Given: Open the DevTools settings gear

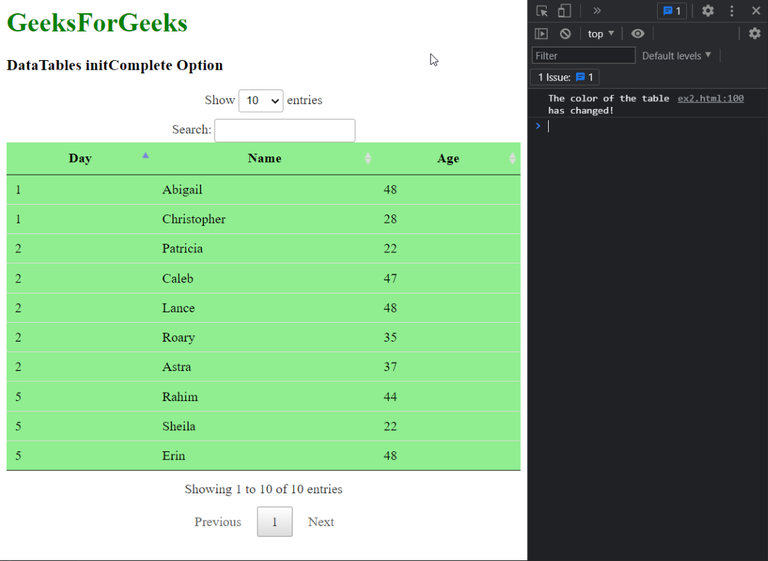Looking at the screenshot, I should coord(707,11).
